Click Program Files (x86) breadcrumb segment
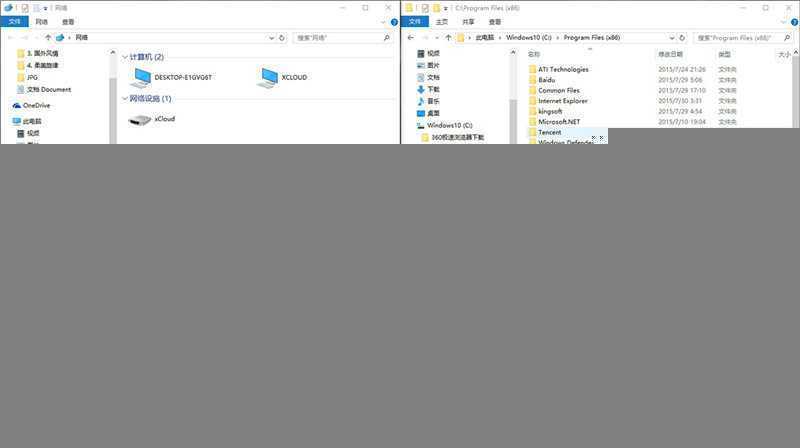The height and width of the screenshot is (448, 800). click(592, 37)
